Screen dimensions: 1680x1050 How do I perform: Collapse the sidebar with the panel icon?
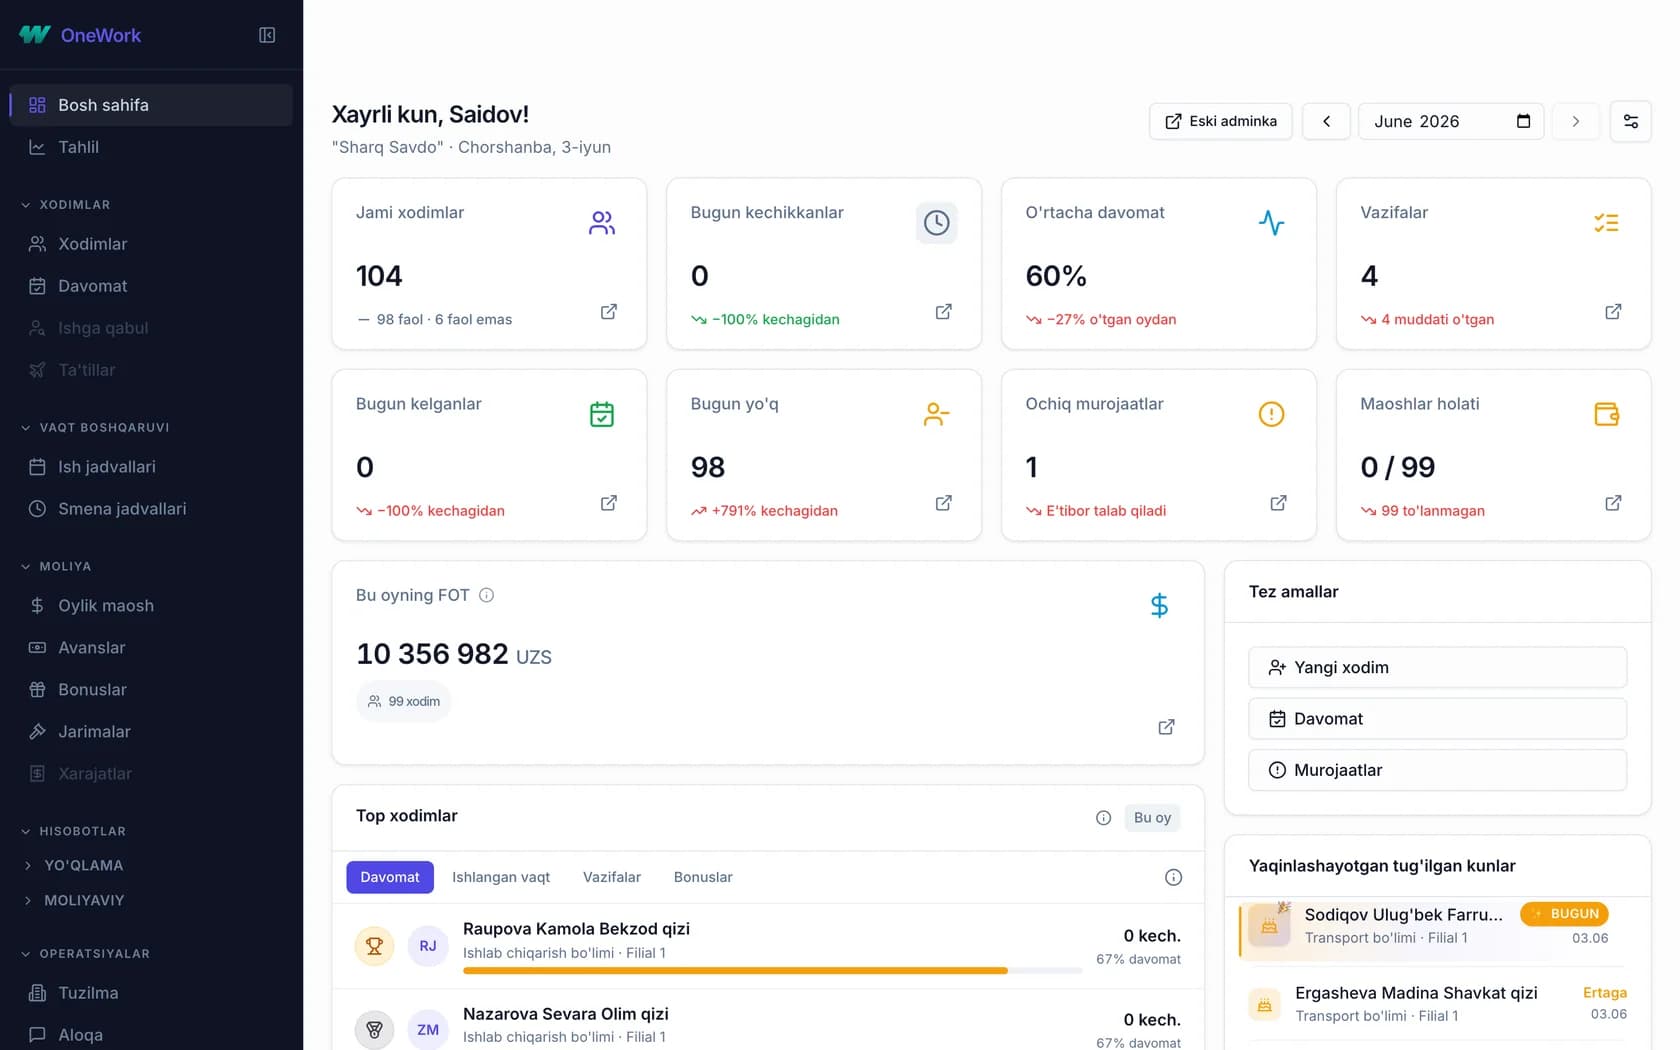267,35
